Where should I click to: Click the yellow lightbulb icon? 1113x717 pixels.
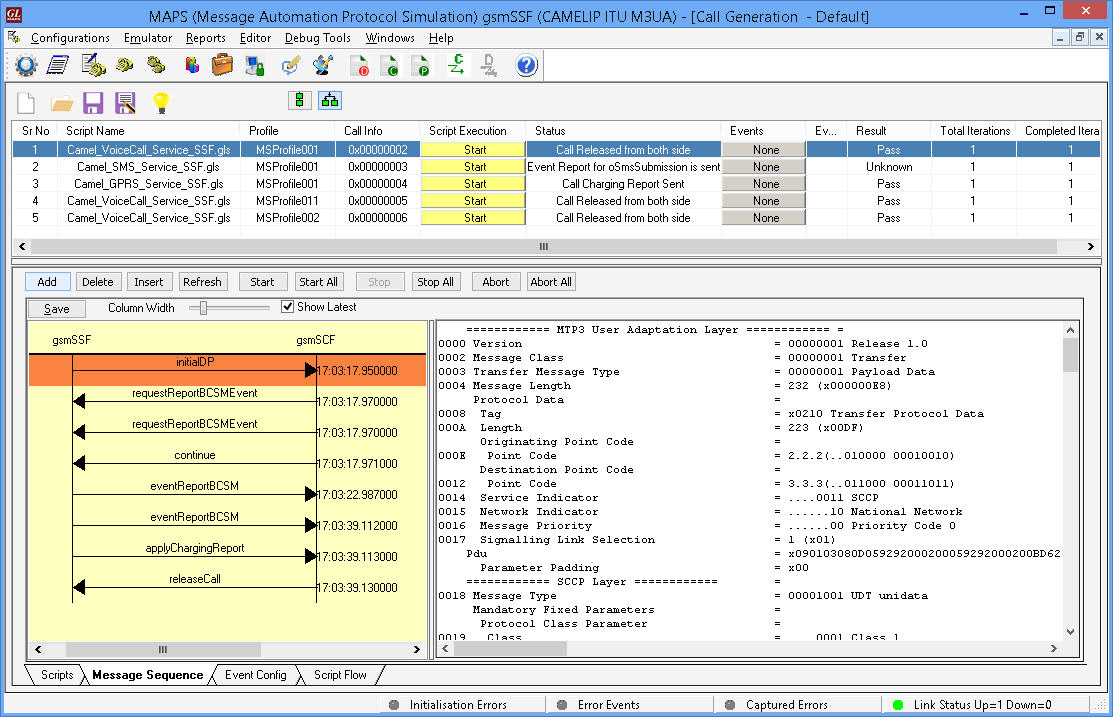(161, 103)
